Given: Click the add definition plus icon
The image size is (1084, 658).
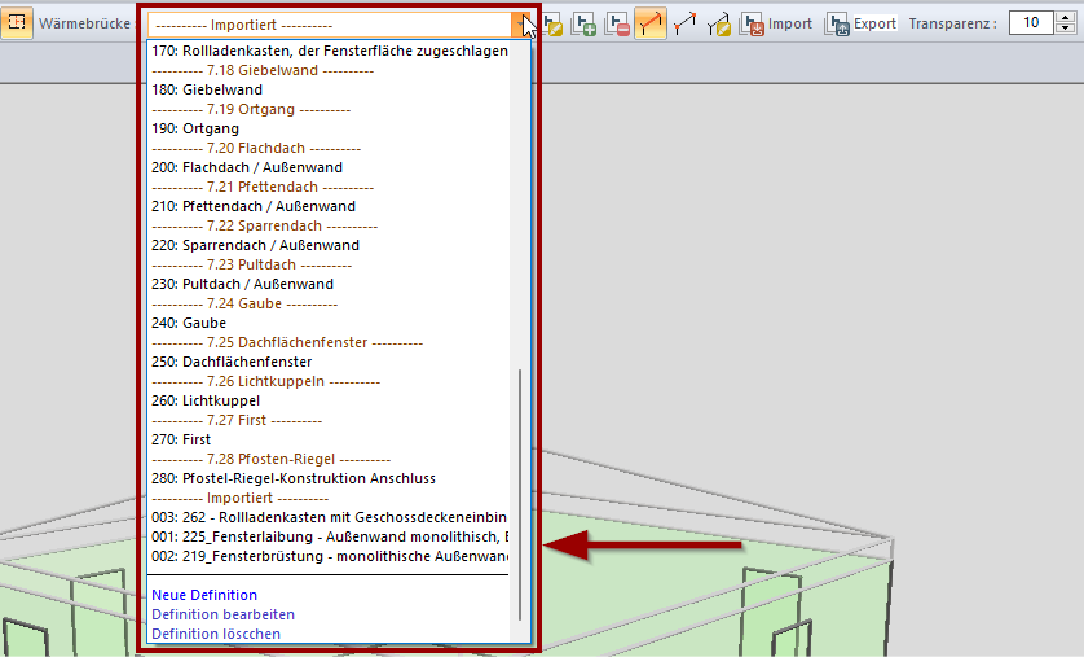Looking at the screenshot, I should pos(584,24).
